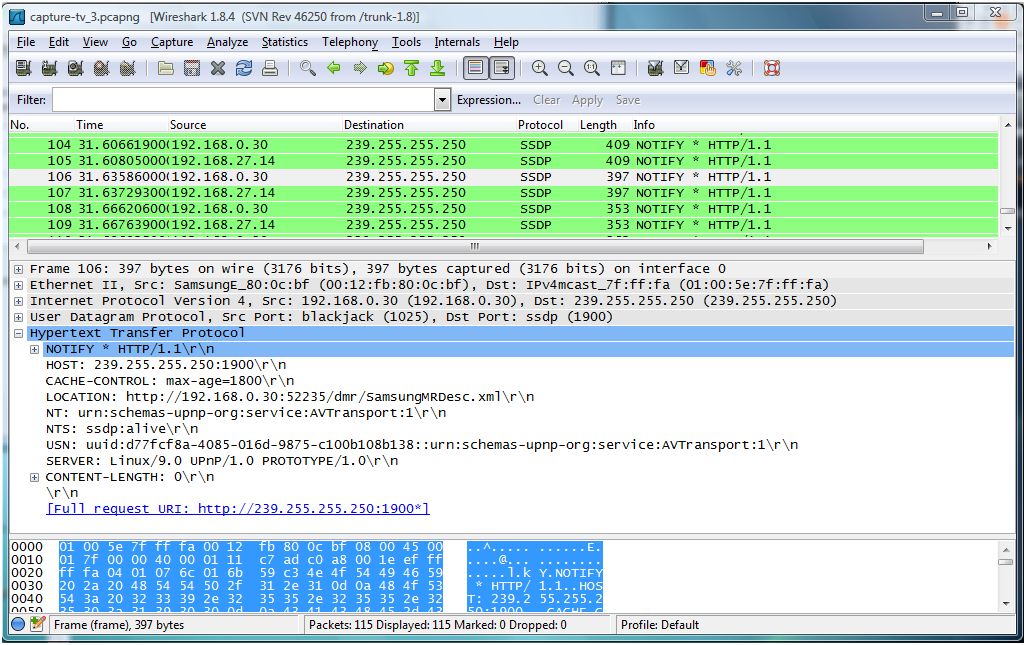1026x645 pixels.
Task: Toggle packet list colorization
Action: 476,68
